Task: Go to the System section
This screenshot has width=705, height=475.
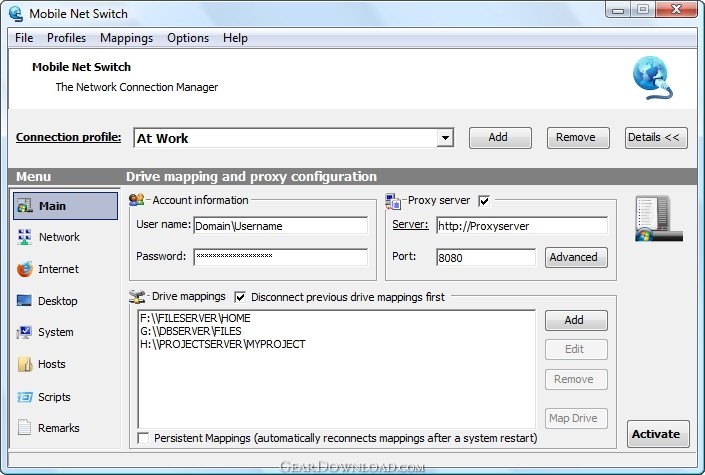Action: [55, 332]
